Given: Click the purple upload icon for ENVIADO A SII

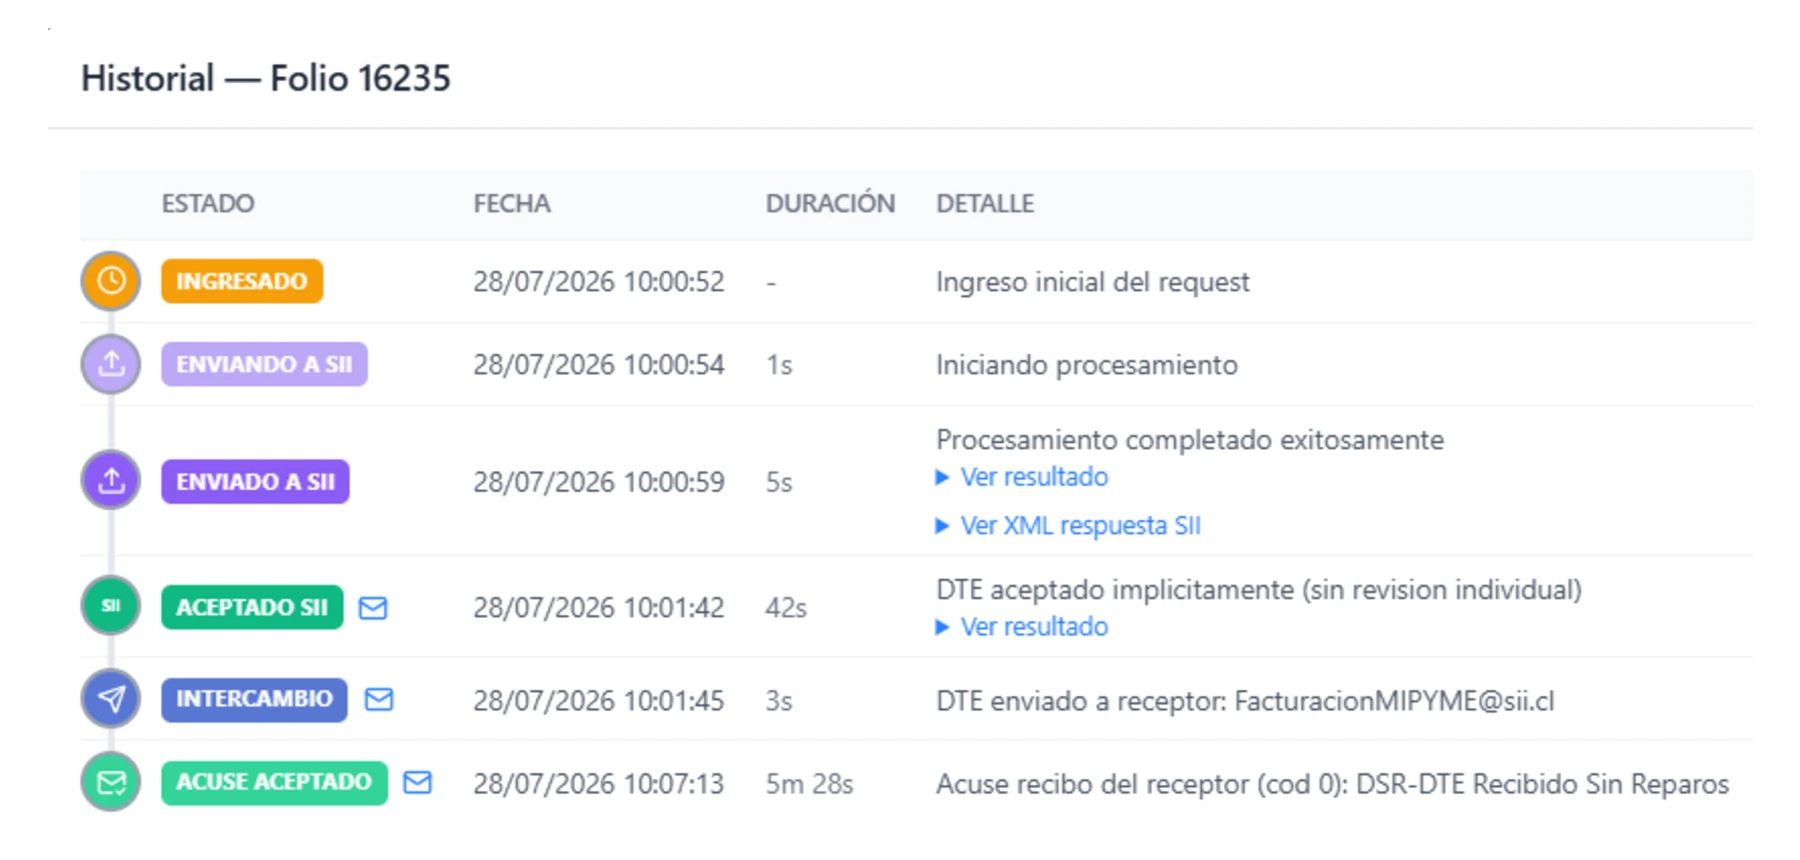Looking at the screenshot, I should [x=111, y=481].
